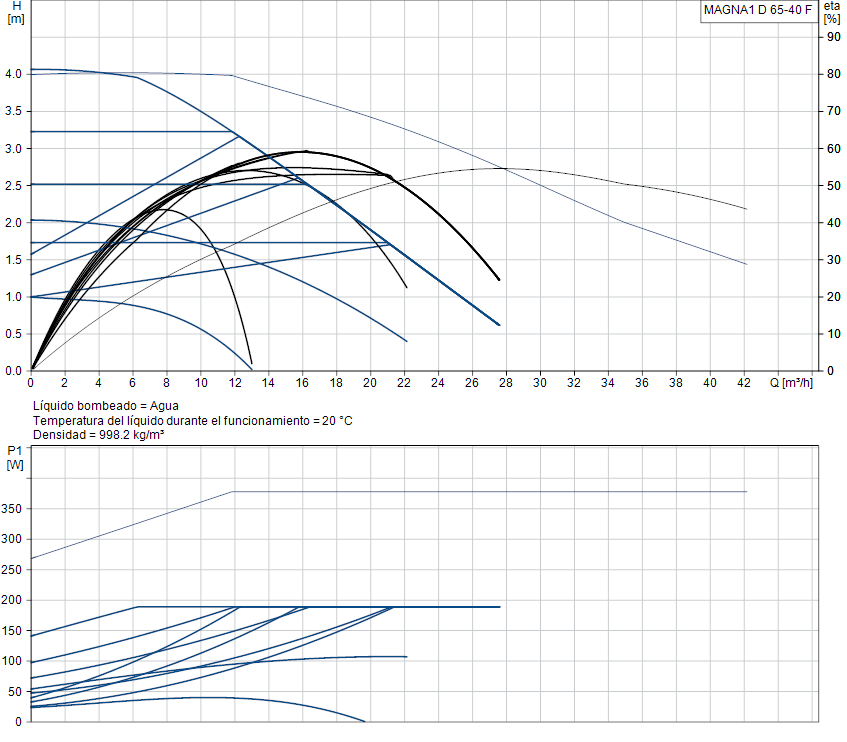847x742 pixels.
Task: Click the 'Líquido bombeado = Agua' line
Action: 106,406
